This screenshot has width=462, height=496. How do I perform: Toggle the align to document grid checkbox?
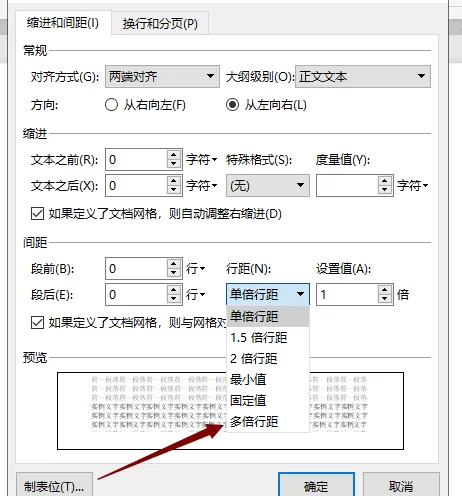(x=37, y=323)
